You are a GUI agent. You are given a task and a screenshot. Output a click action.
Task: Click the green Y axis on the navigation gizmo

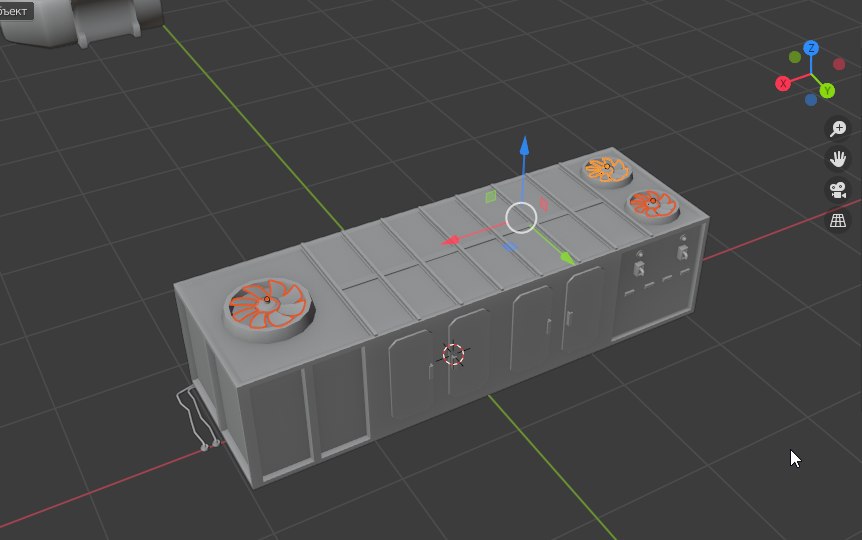click(827, 91)
